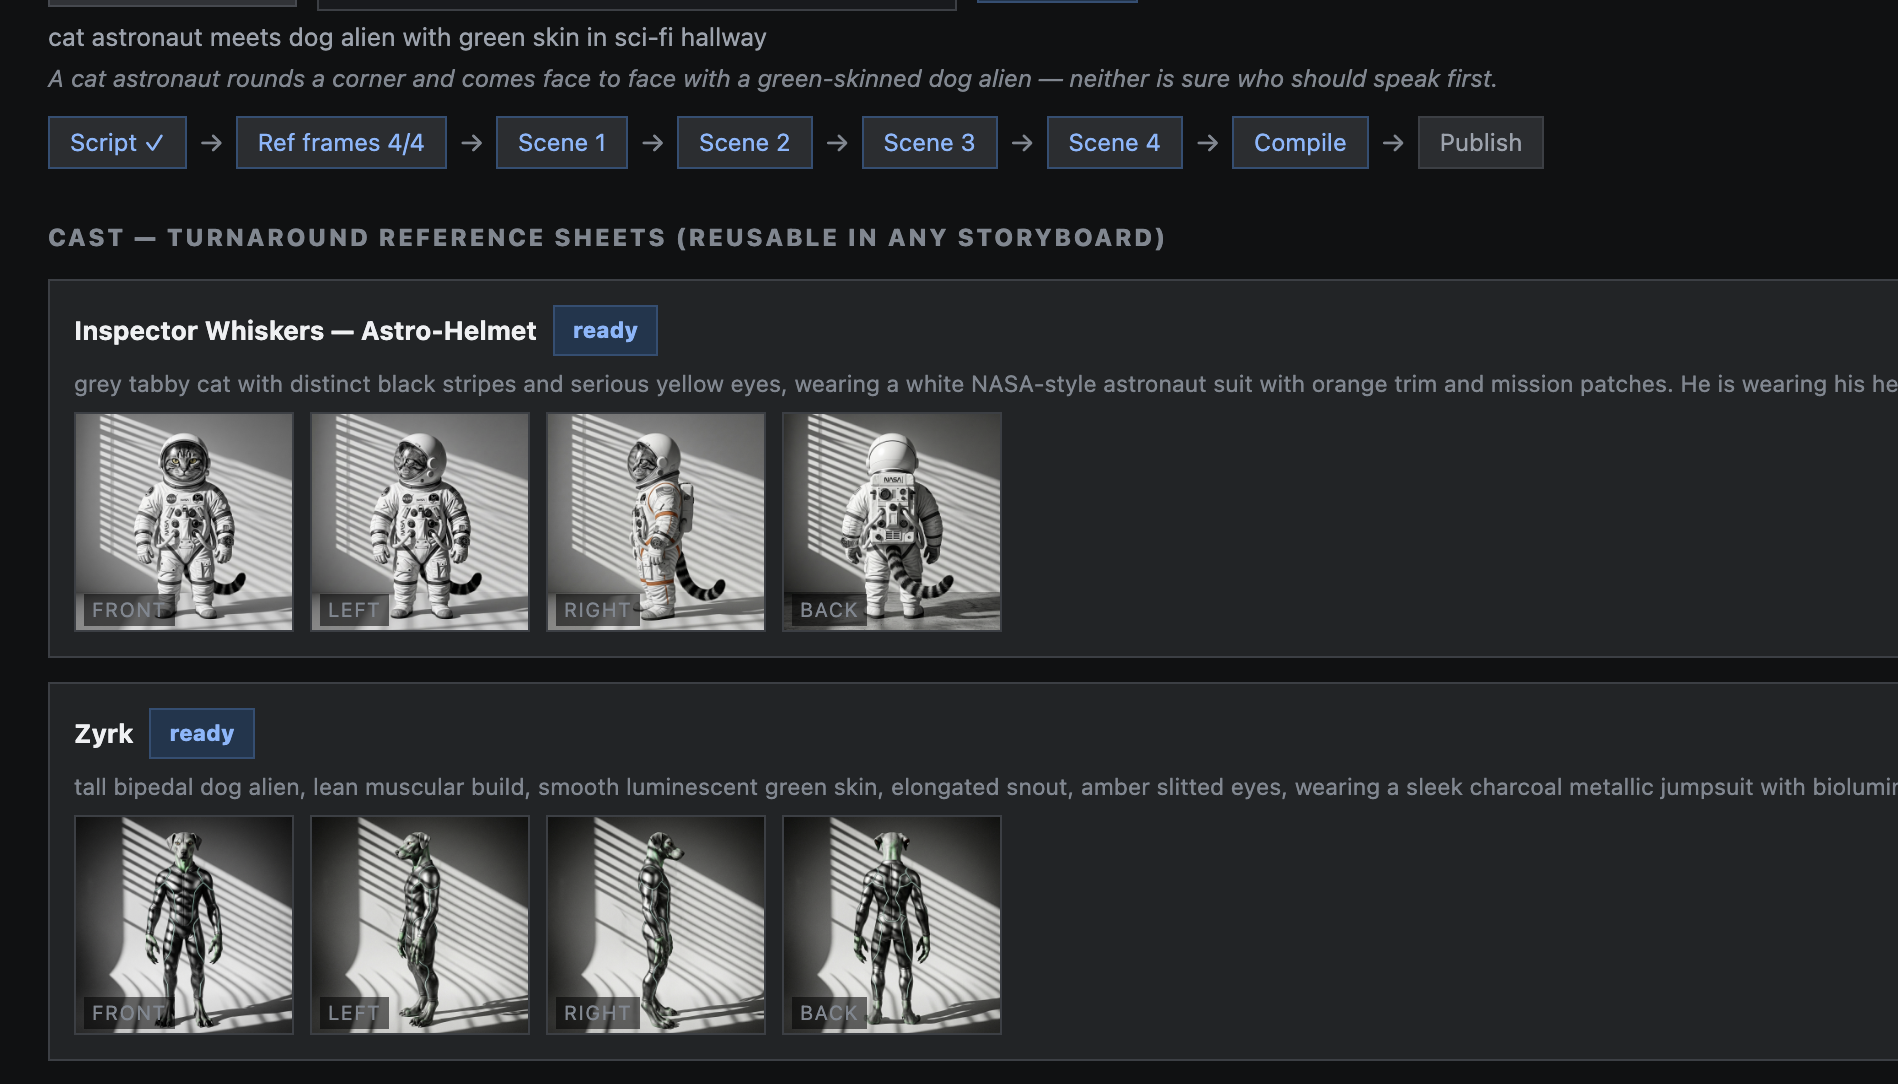This screenshot has width=1898, height=1084.
Task: Go to Ref frames 4/4 step
Action: 341,143
